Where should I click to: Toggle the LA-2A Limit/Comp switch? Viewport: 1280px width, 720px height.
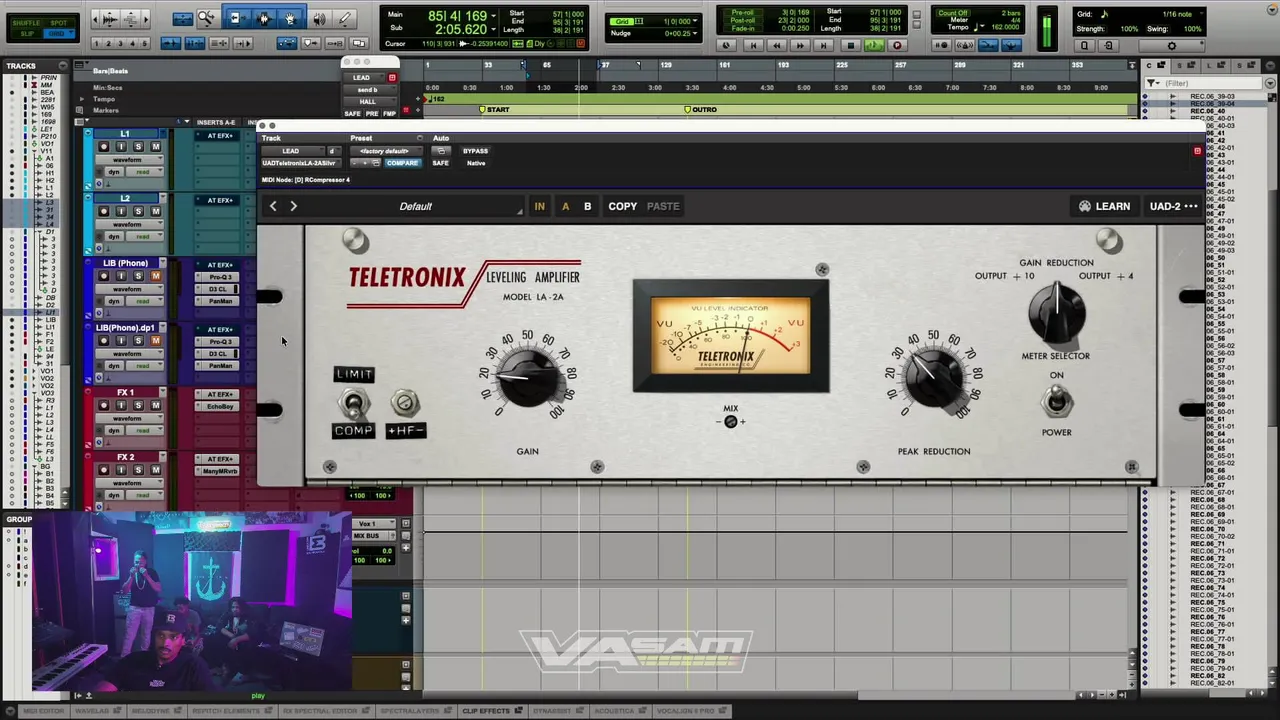354,403
